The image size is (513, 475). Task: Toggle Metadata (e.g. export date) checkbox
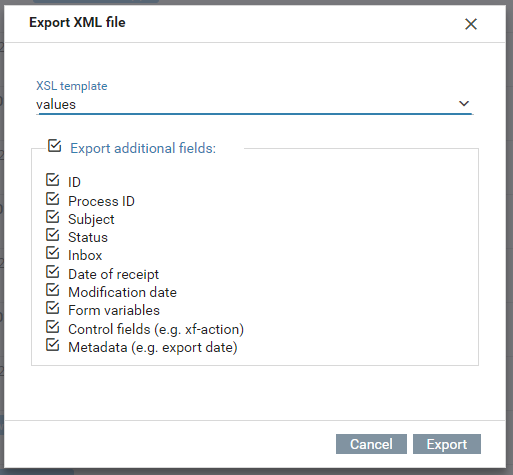click(53, 345)
